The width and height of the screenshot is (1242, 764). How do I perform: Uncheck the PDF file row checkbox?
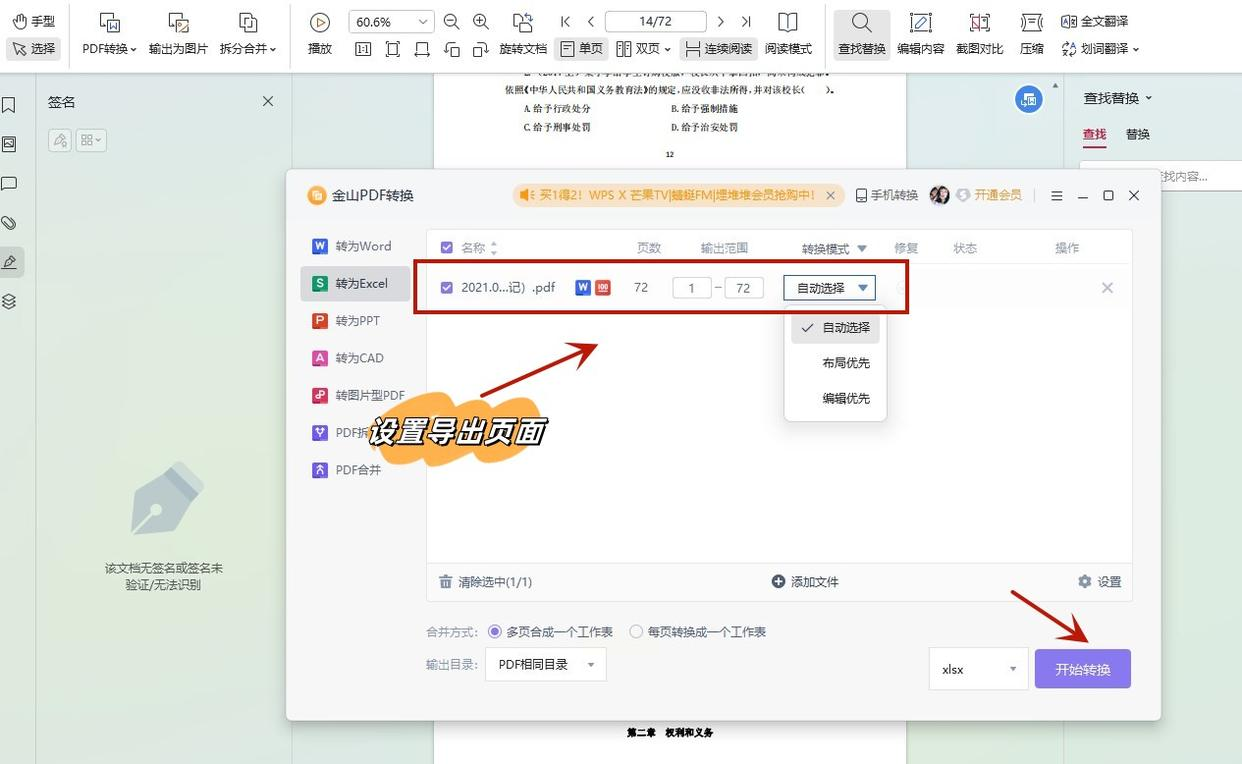(447, 288)
